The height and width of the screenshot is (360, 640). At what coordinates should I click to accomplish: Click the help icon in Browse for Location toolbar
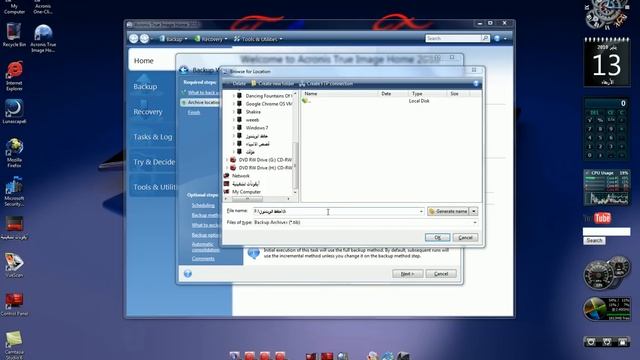point(476,84)
